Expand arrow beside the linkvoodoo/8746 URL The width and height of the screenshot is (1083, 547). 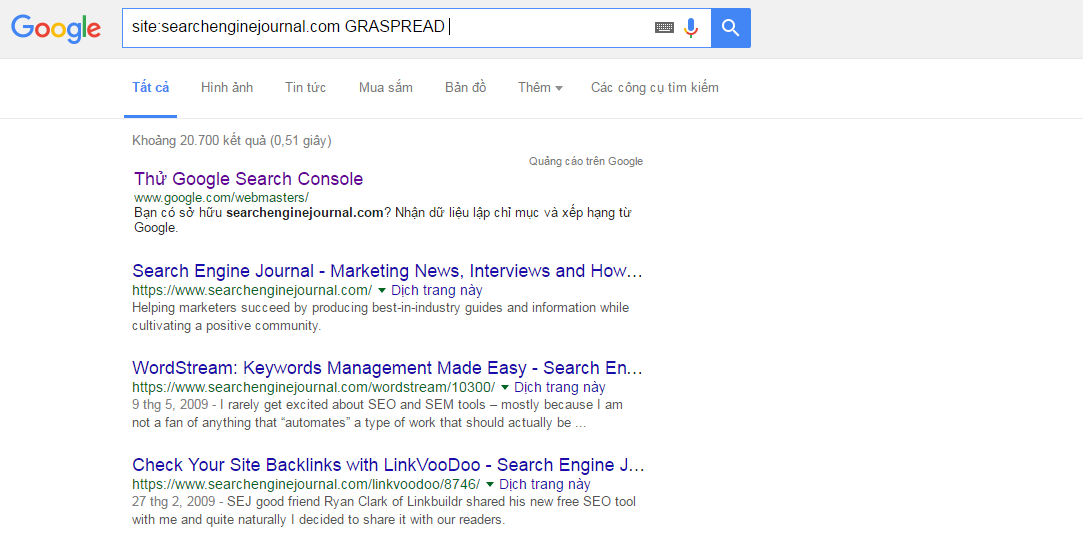point(489,485)
